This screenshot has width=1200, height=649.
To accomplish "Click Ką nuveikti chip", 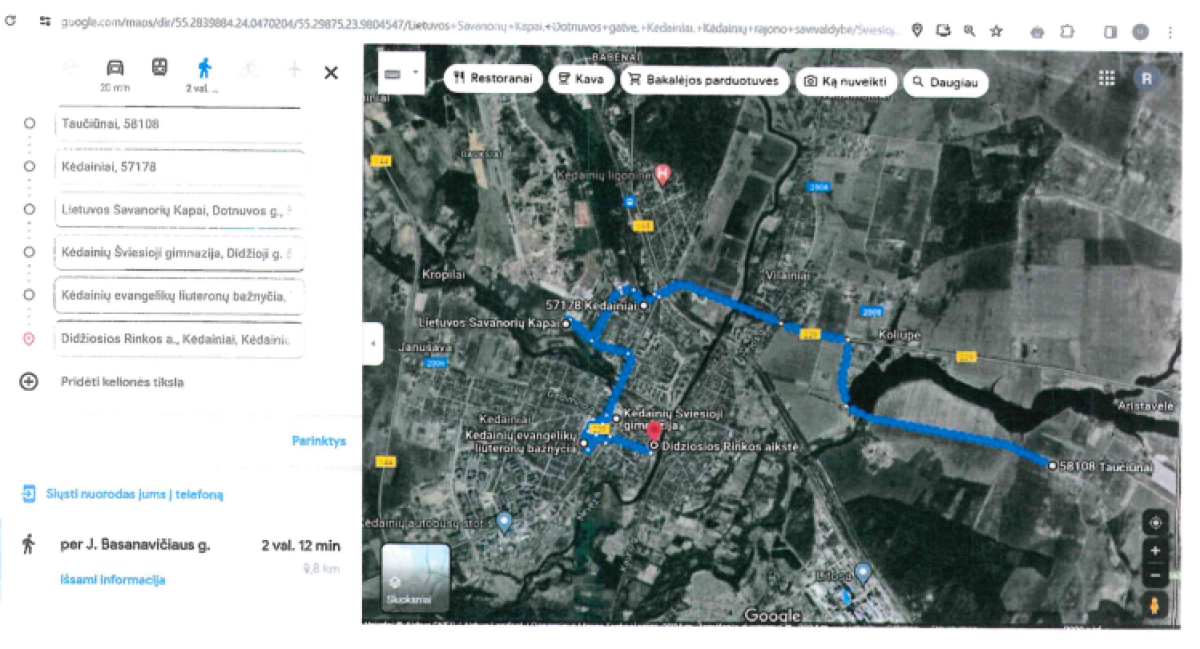I will click(x=846, y=81).
